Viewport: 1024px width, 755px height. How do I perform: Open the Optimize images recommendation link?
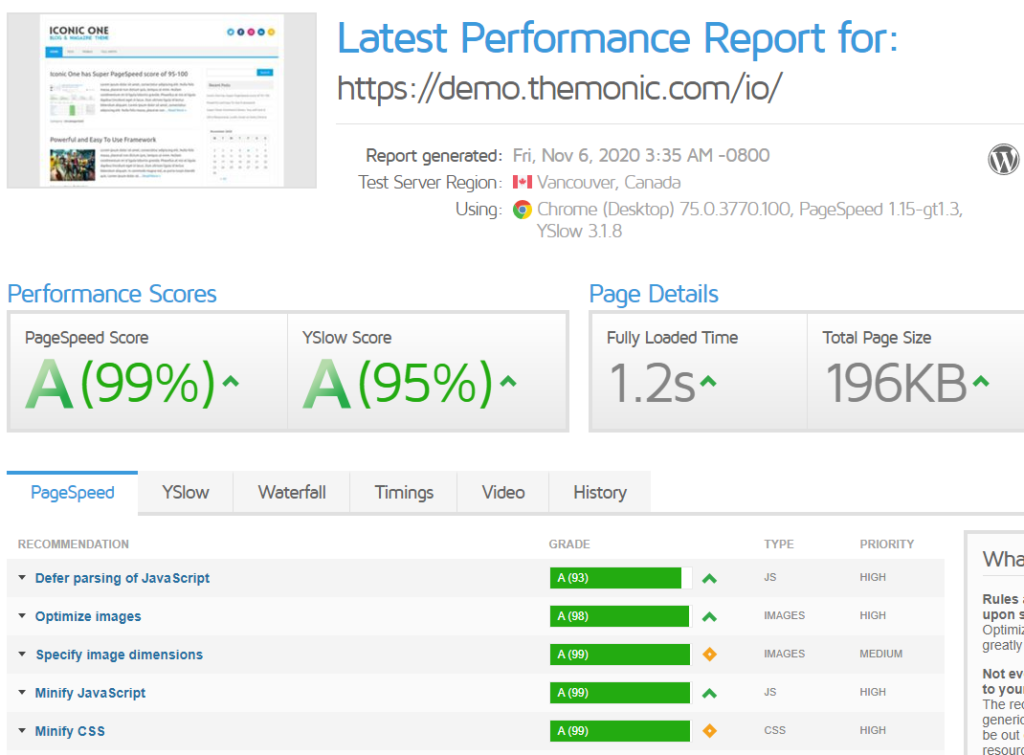(x=88, y=617)
